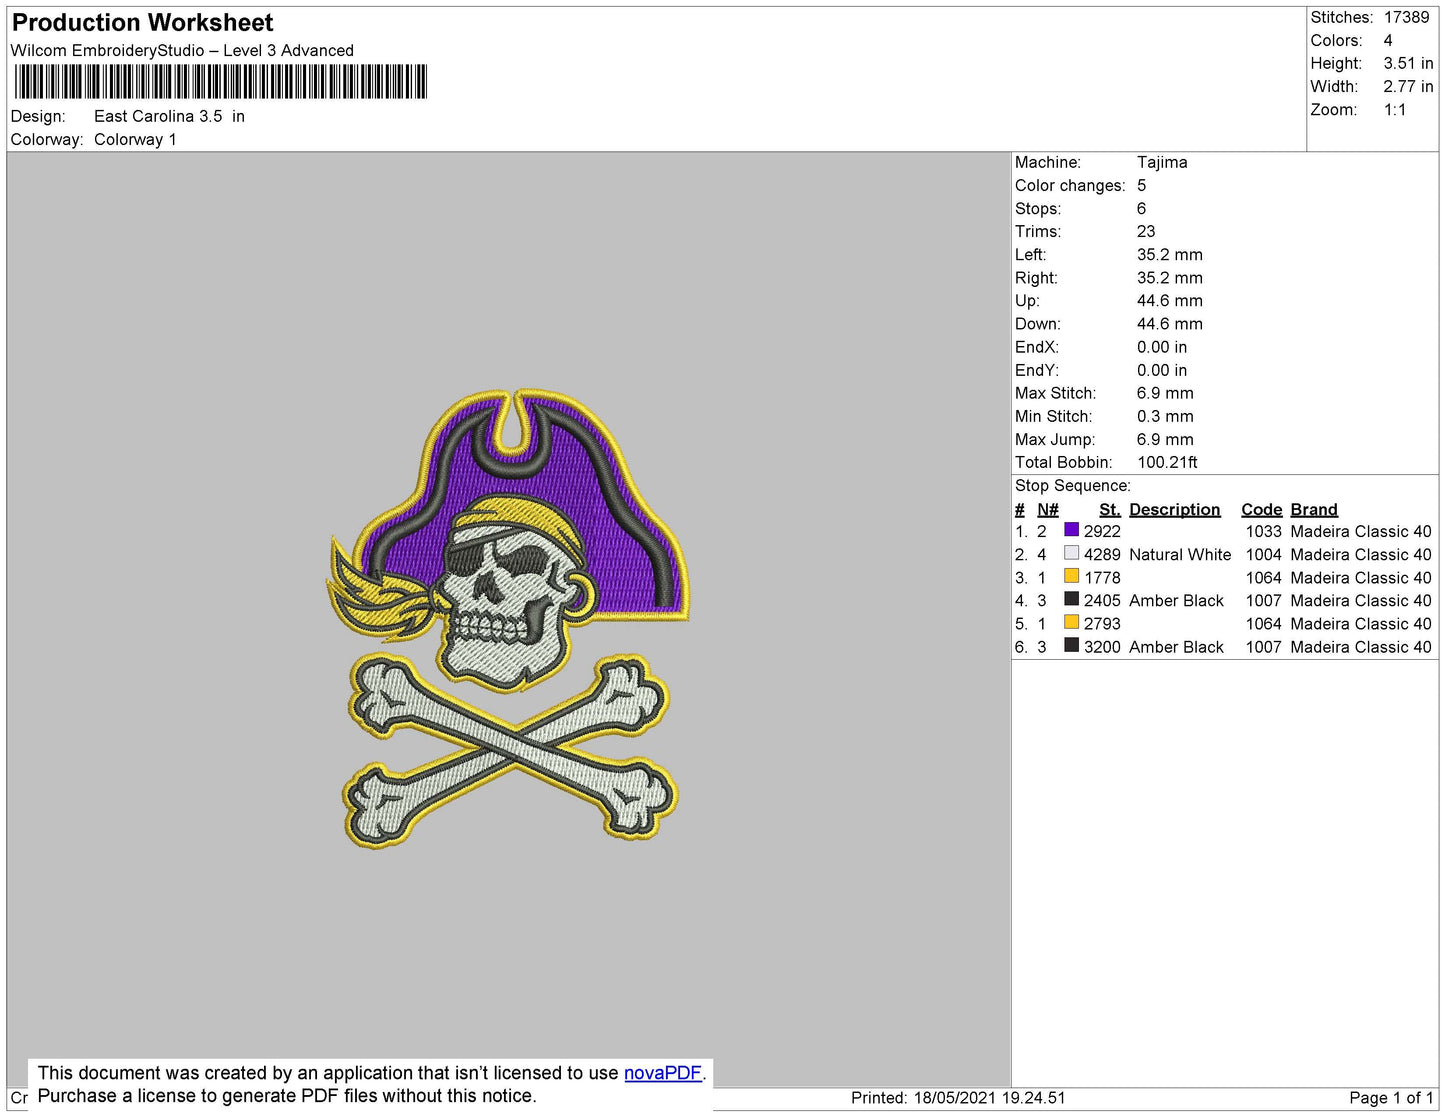Click the Stops value 6
This screenshot has height=1117, width=1445.
pyautogui.click(x=1142, y=208)
